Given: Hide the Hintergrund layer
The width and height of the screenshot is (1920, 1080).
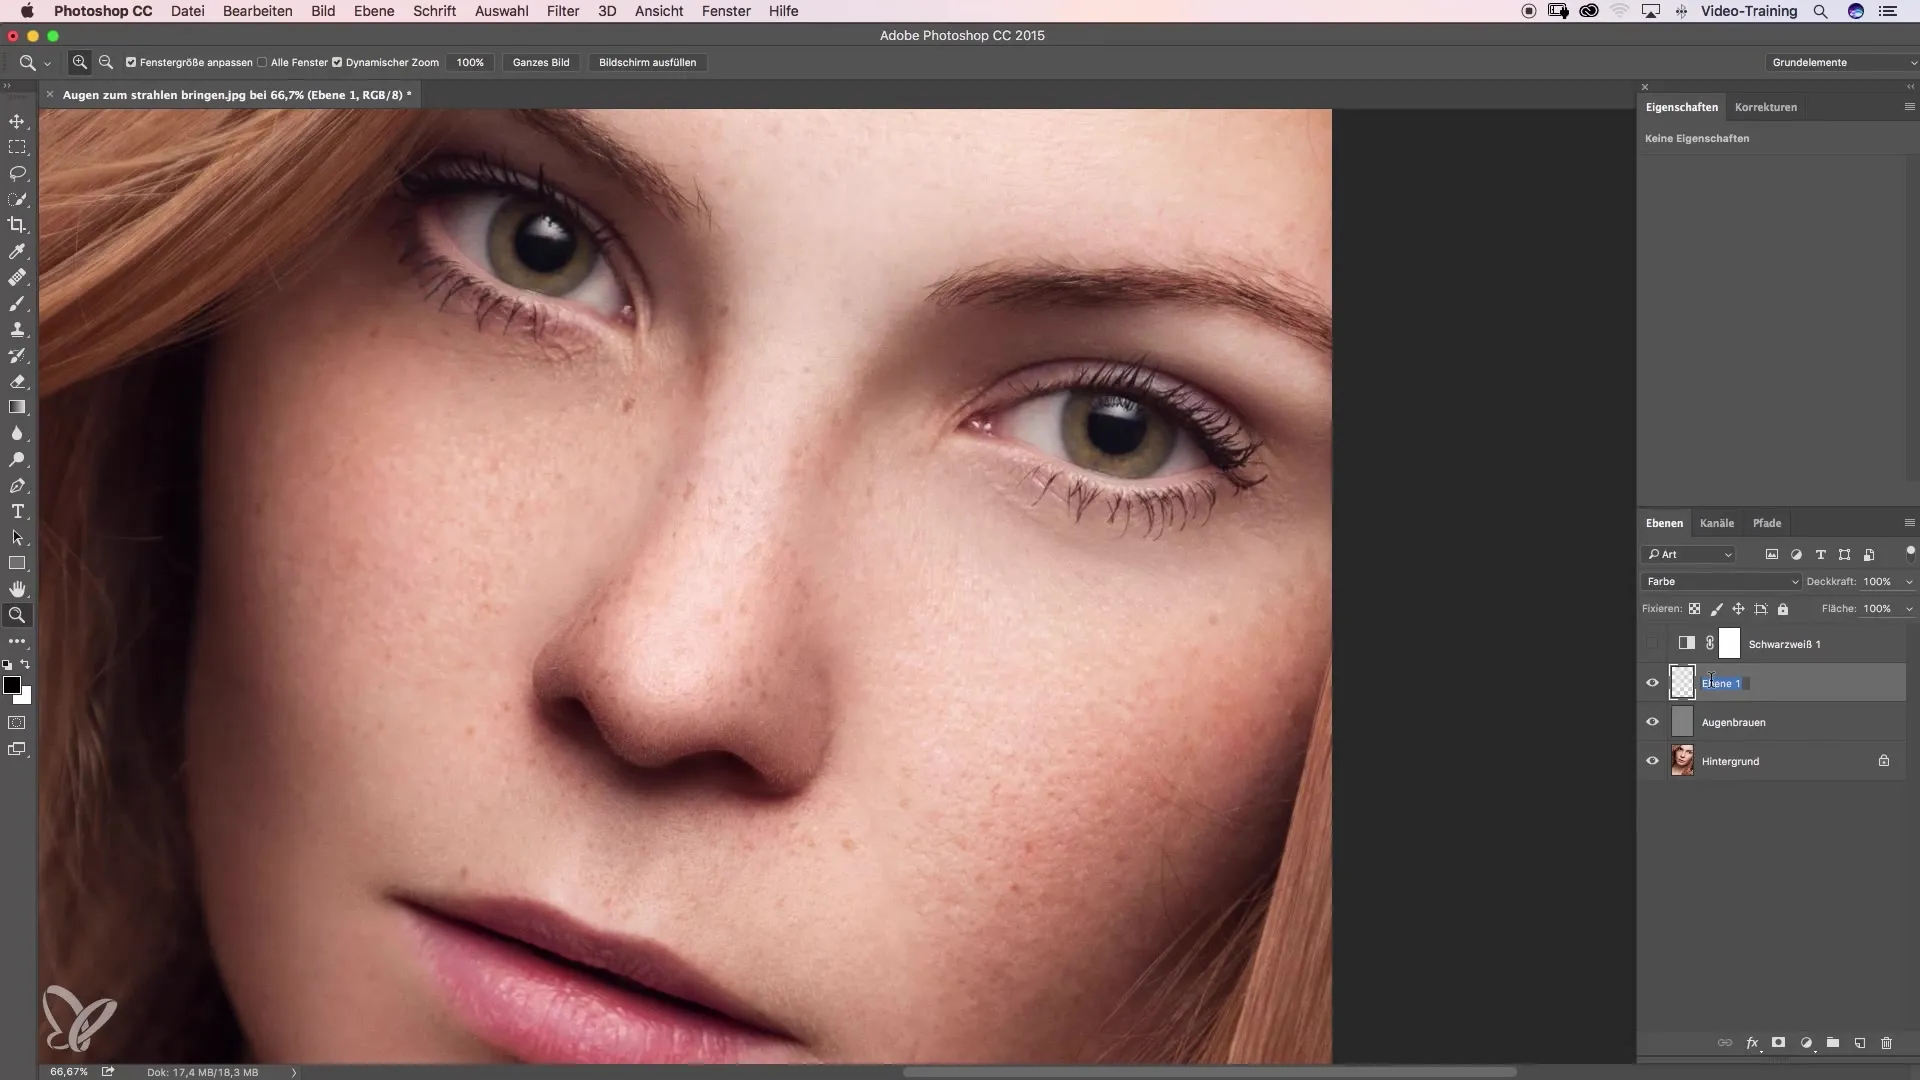Looking at the screenshot, I should click(1652, 761).
